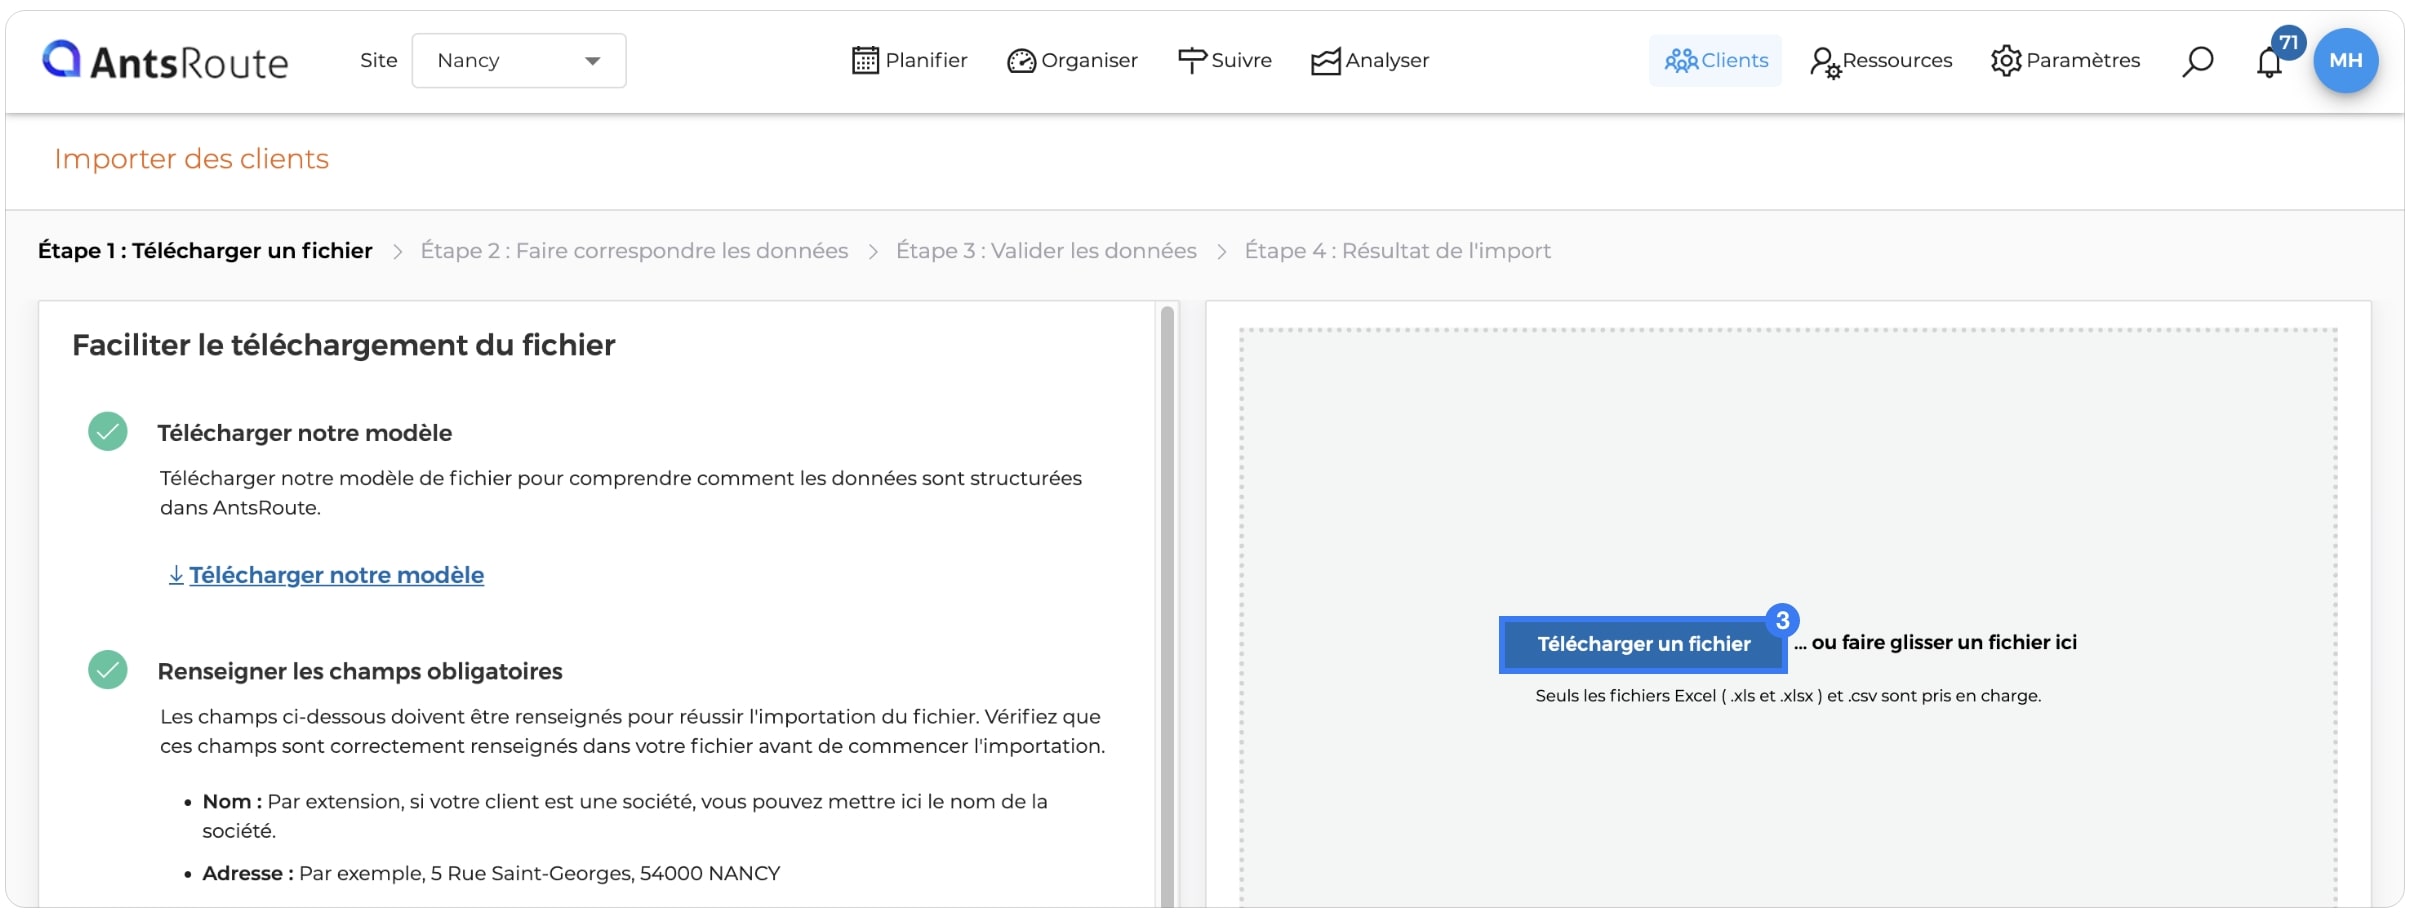
Task: Click the 'Renseigner les champs obligatoires' title
Action: 360,671
